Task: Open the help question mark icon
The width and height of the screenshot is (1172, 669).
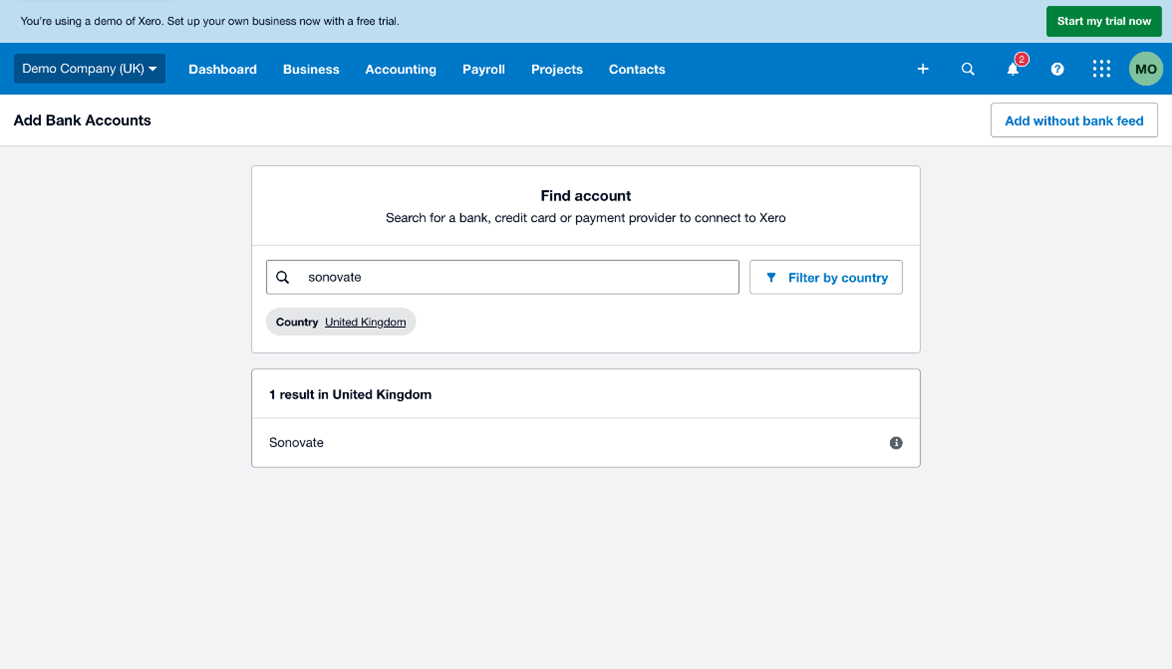Action: point(1057,69)
